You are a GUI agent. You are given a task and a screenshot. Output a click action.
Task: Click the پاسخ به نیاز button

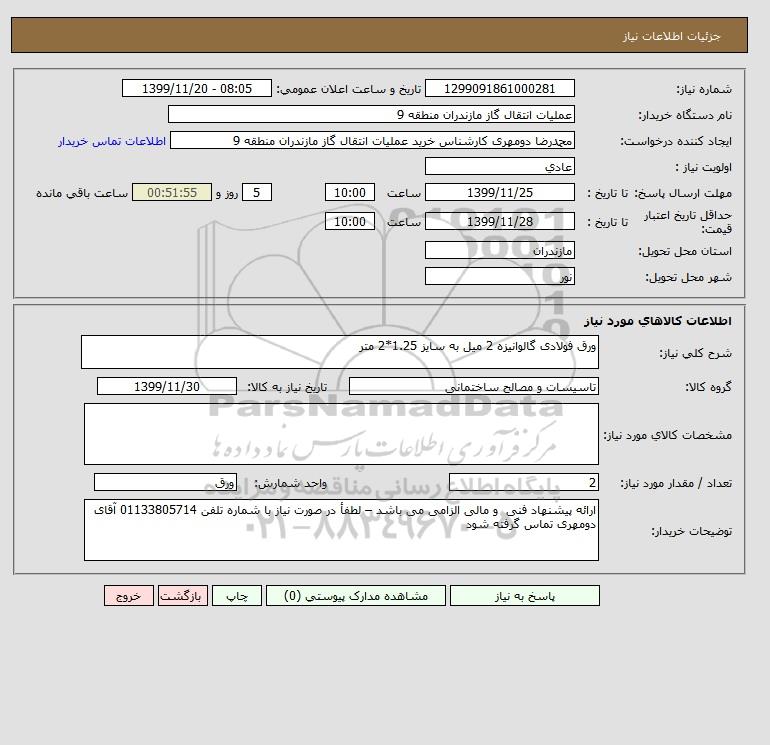(x=524, y=595)
